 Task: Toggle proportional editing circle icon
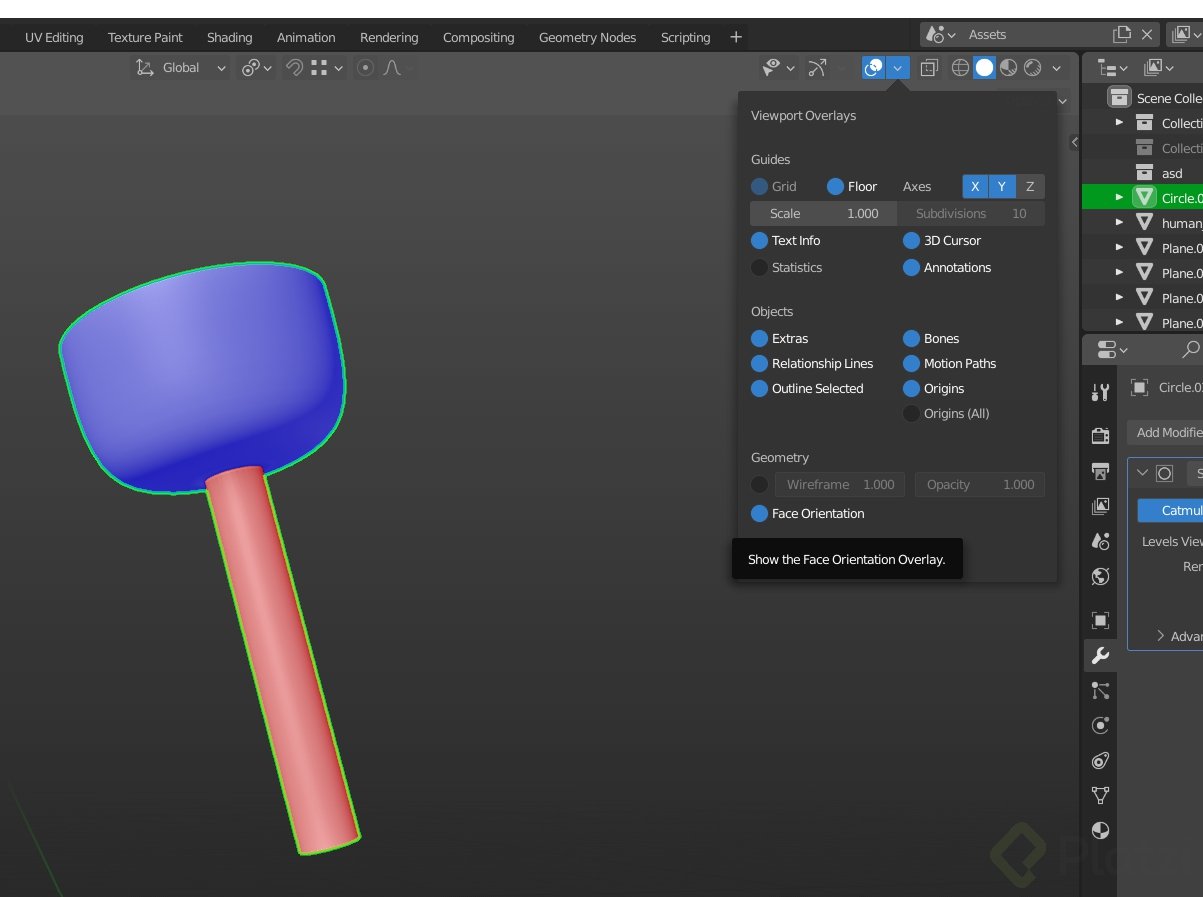pyautogui.click(x=365, y=68)
